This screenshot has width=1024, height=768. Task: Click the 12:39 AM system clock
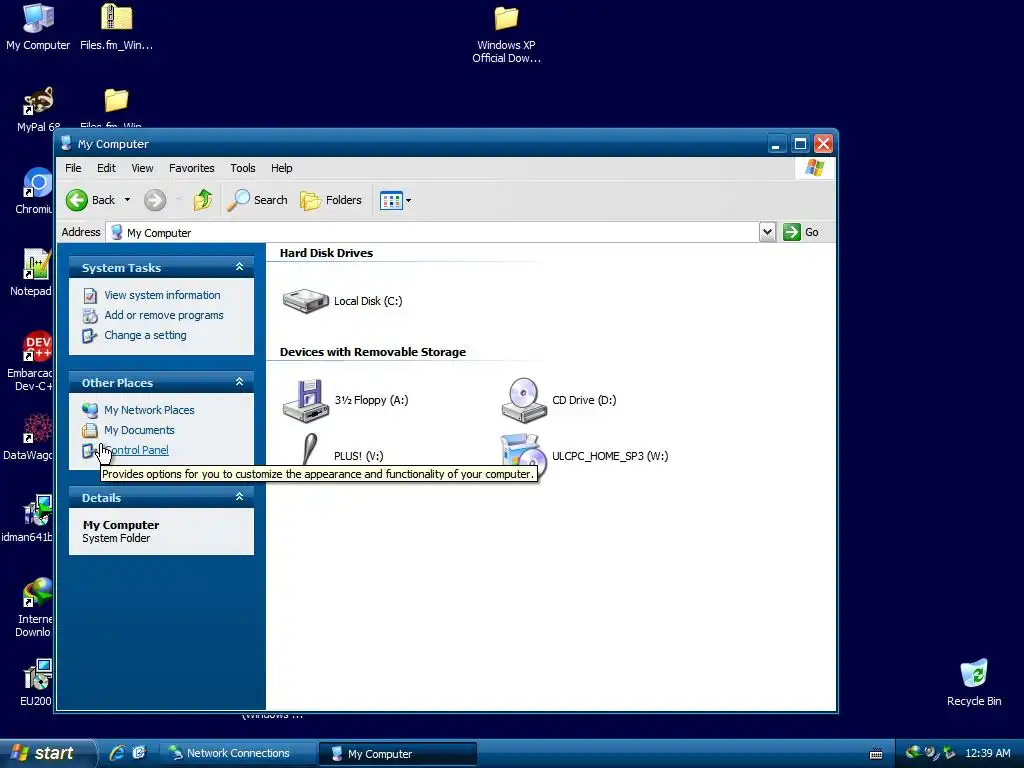click(987, 753)
